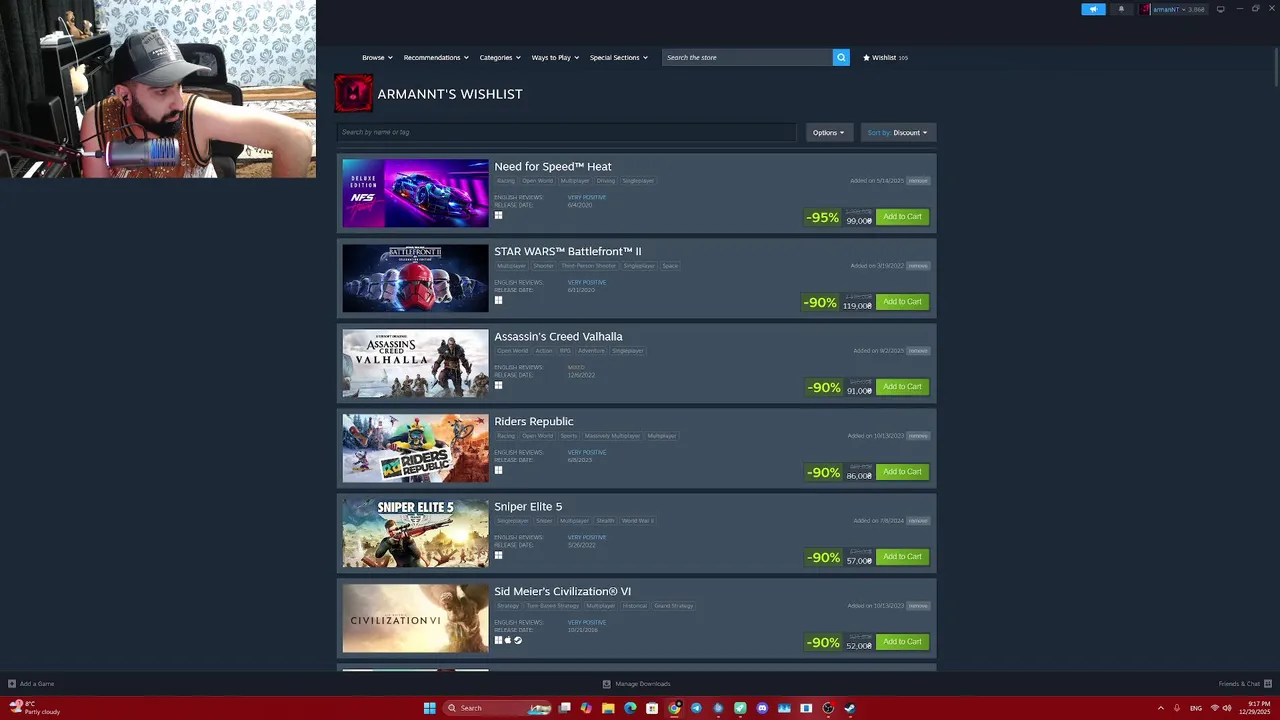Open File Explorer from taskbar
Image resolution: width=1280 pixels, height=720 pixels.
point(608,708)
